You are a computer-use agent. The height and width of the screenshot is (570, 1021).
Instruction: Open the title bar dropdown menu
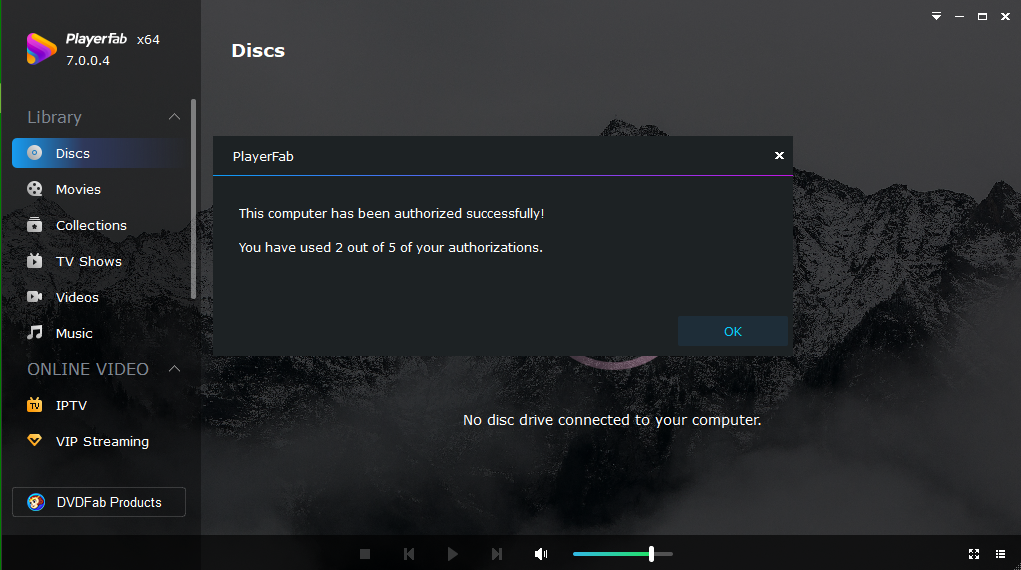[x=936, y=16]
